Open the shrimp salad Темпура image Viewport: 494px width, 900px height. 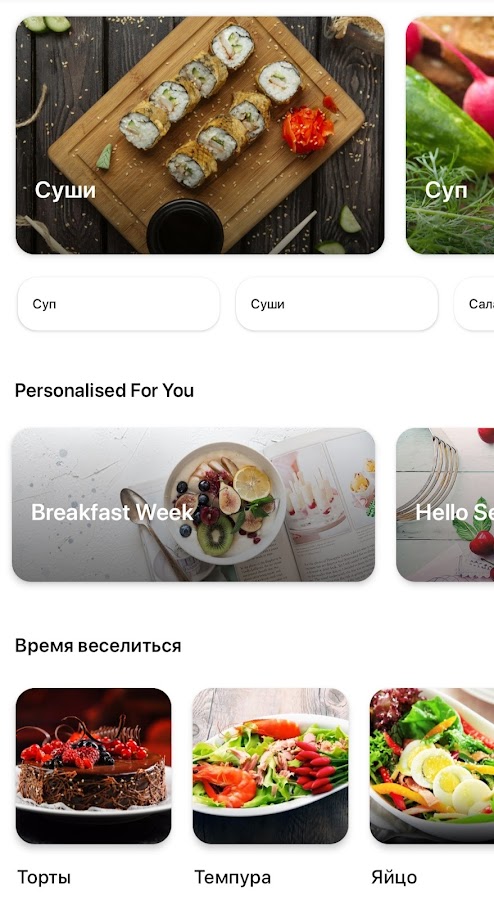pos(270,766)
